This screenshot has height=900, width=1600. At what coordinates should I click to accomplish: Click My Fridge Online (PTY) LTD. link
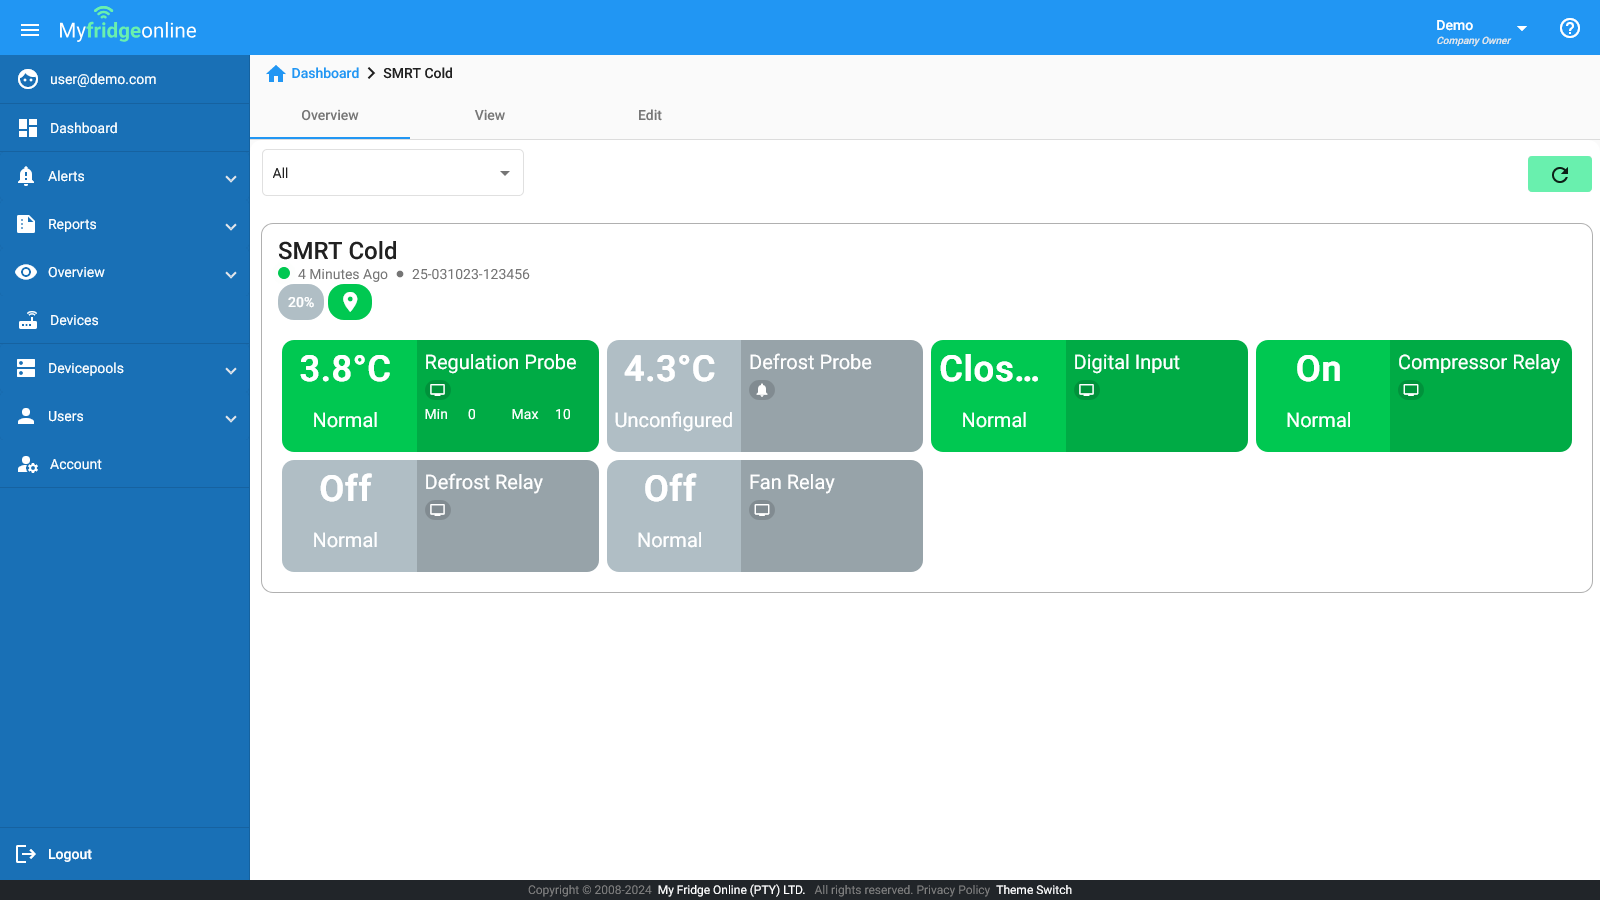(731, 890)
